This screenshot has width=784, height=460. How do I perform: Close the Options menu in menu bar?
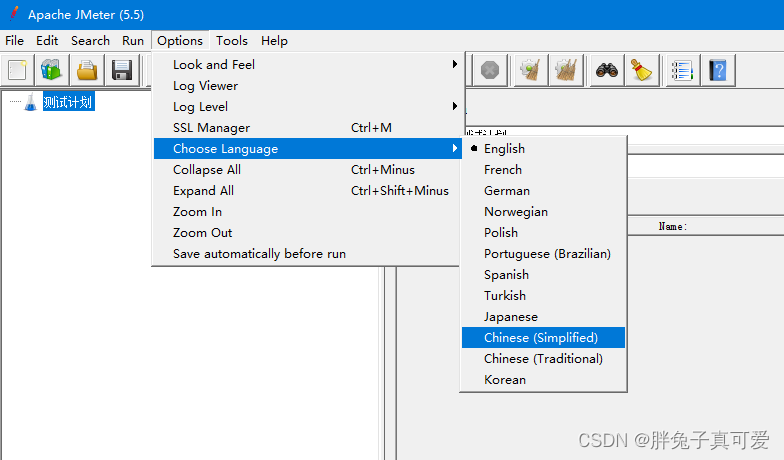coord(180,40)
